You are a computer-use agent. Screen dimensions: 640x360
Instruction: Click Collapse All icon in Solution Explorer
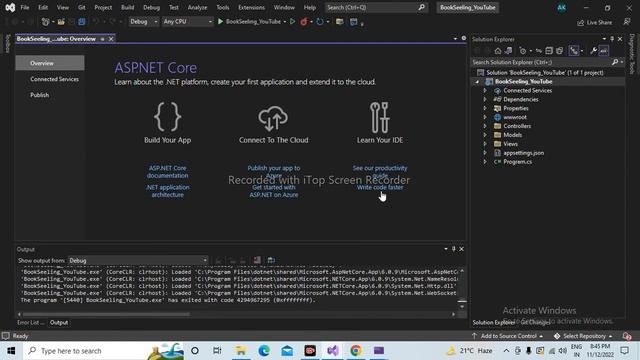[x=549, y=51]
